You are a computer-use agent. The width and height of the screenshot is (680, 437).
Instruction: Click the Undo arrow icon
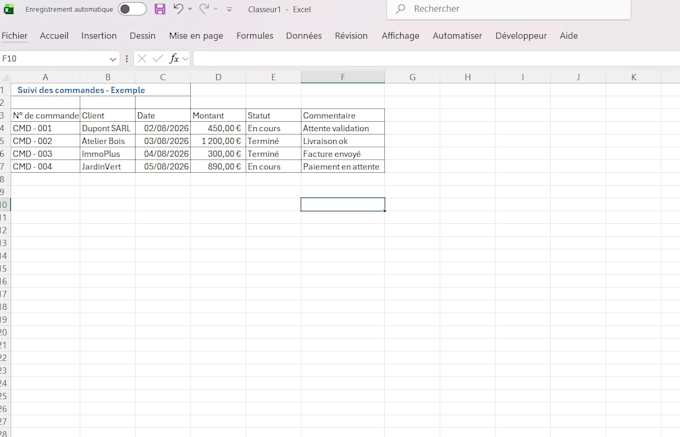[x=178, y=9]
